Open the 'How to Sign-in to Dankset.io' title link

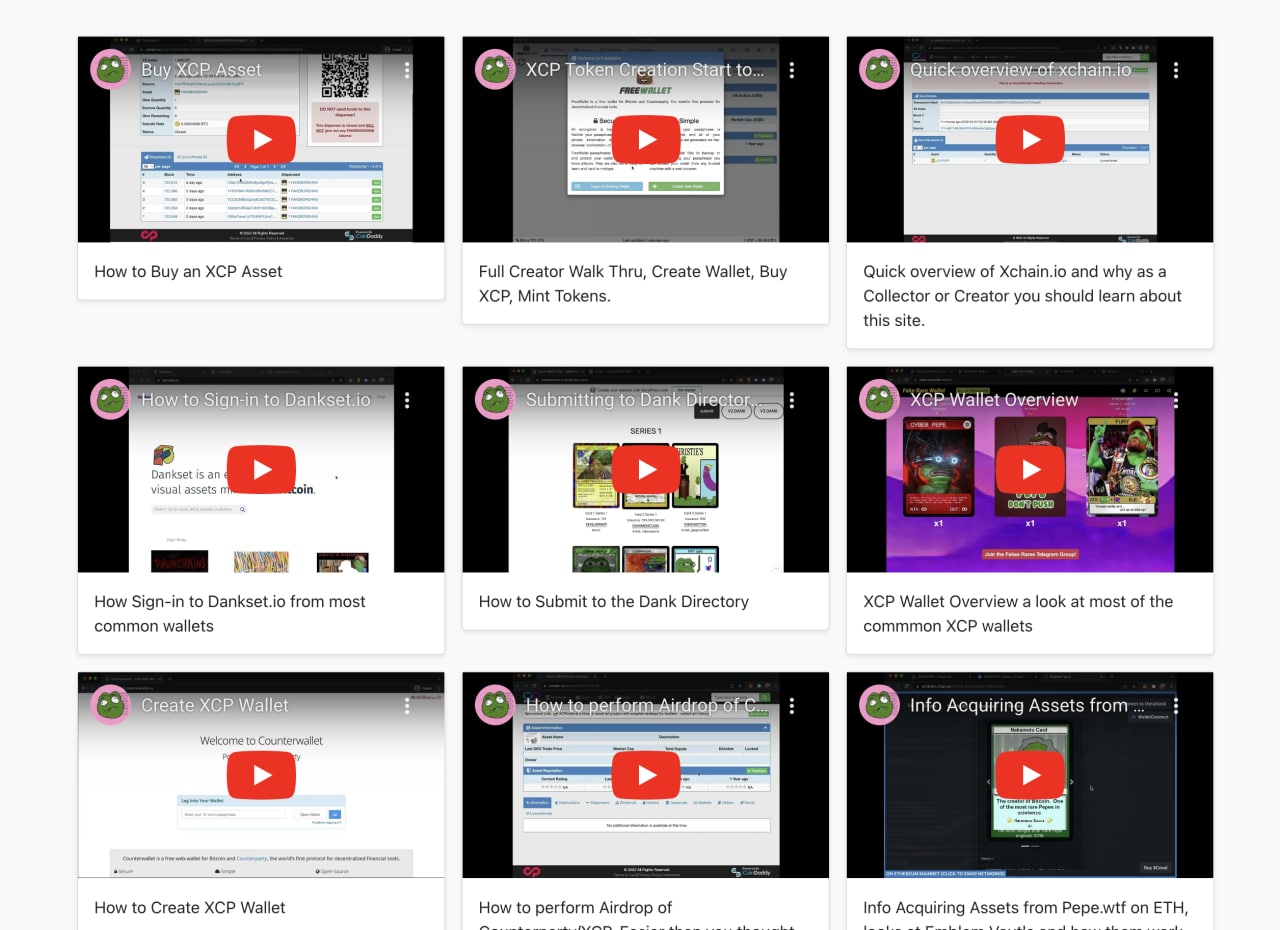(255, 400)
